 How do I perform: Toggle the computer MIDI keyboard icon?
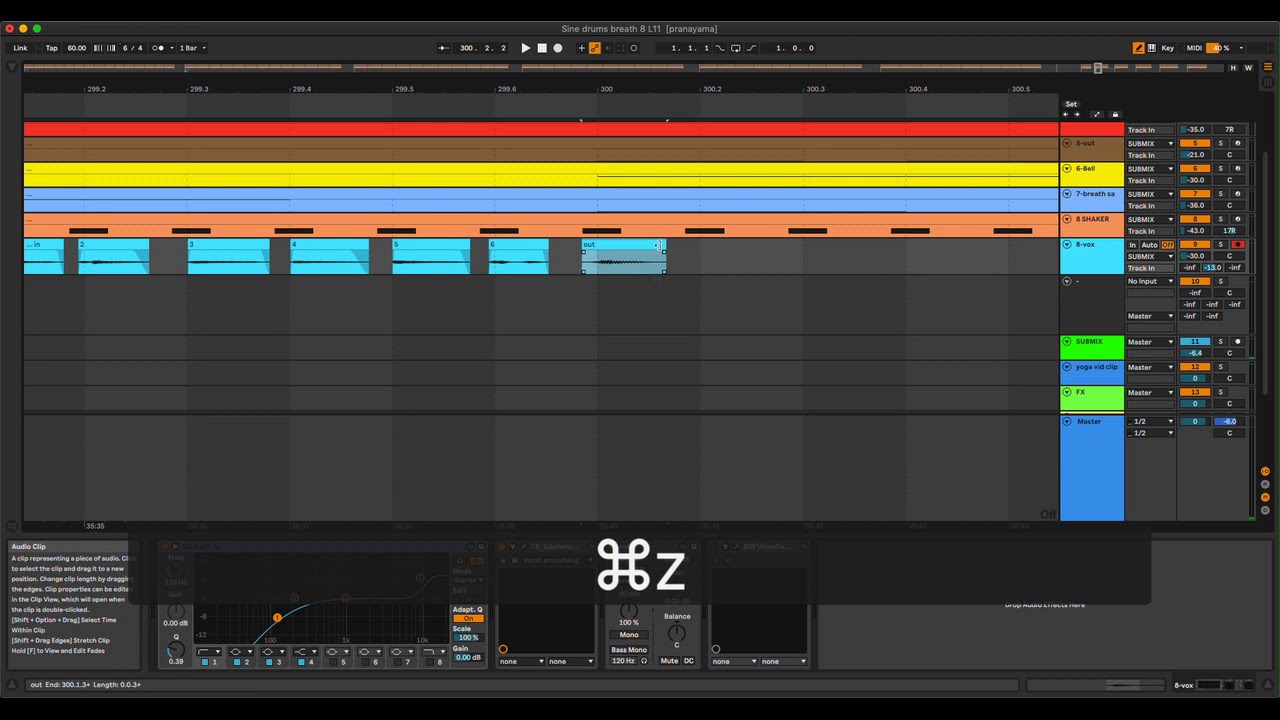[1152, 48]
